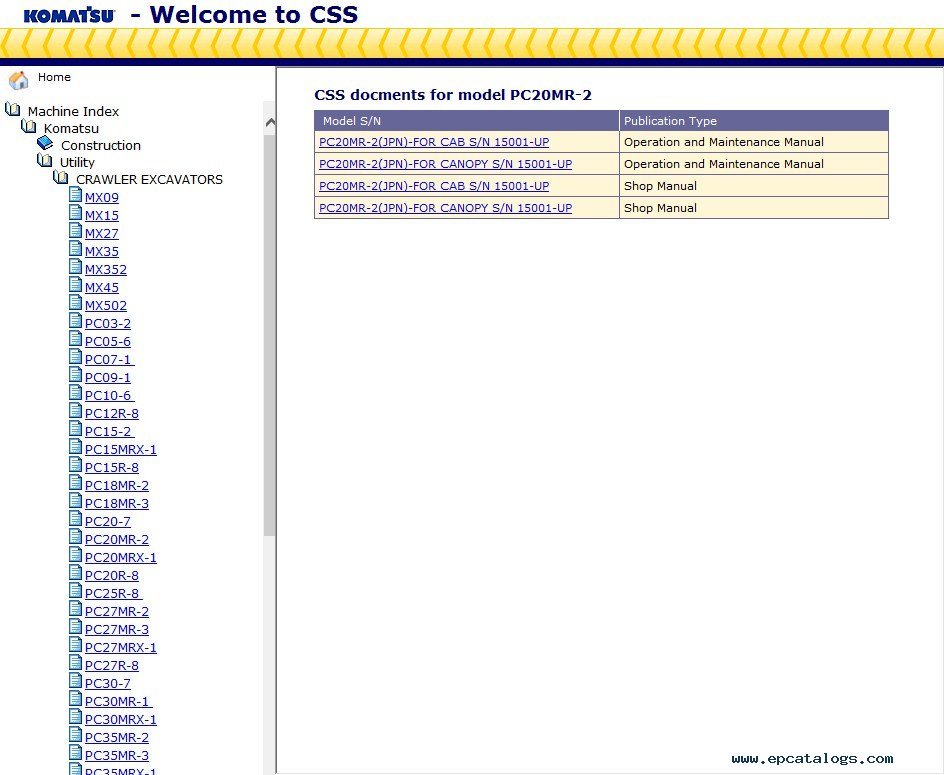Click the document icon beside PC20R-8
This screenshot has width=944, height=775.
(x=75, y=573)
